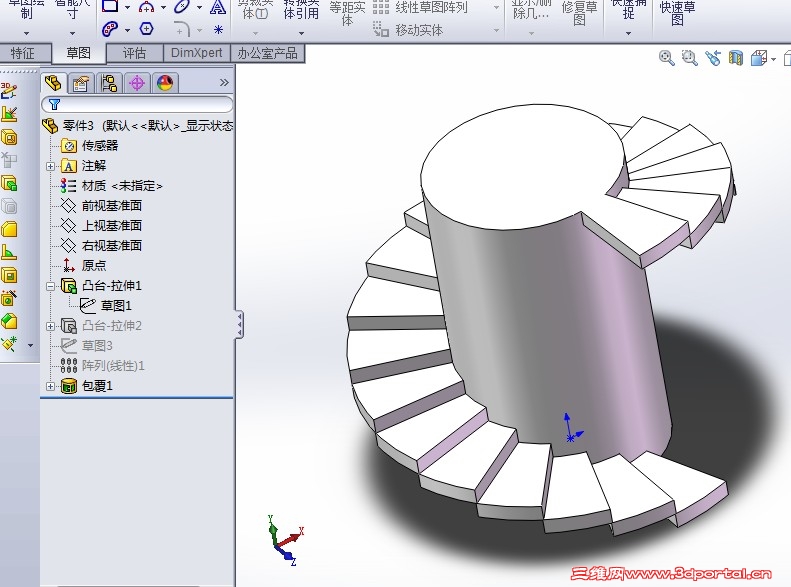This screenshot has width=791, height=587.
Task: Open the 快速捕捉 dropdown arrow
Action: [628, 34]
